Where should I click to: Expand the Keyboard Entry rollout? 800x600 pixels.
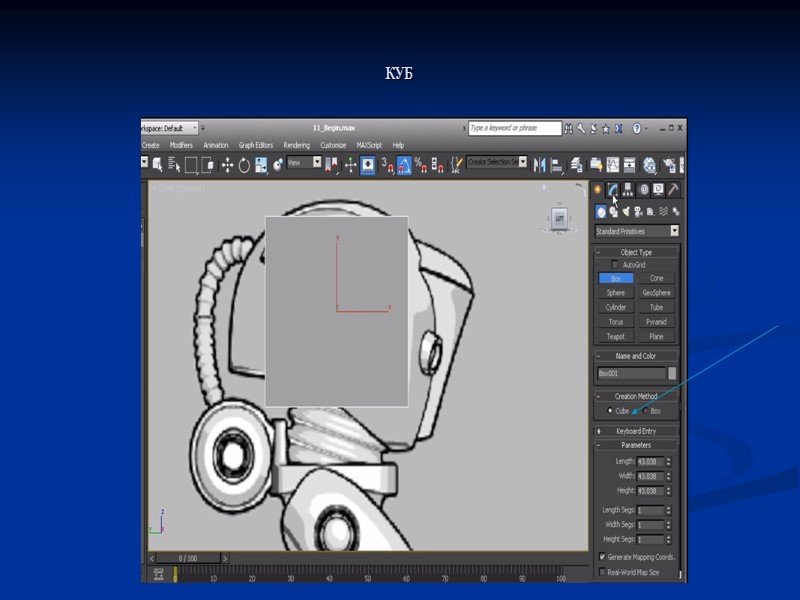[636, 431]
